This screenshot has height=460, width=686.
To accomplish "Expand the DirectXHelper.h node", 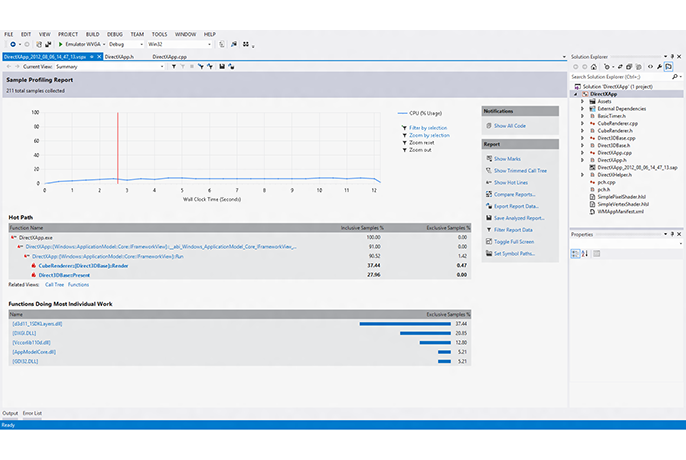I will [x=582, y=175].
